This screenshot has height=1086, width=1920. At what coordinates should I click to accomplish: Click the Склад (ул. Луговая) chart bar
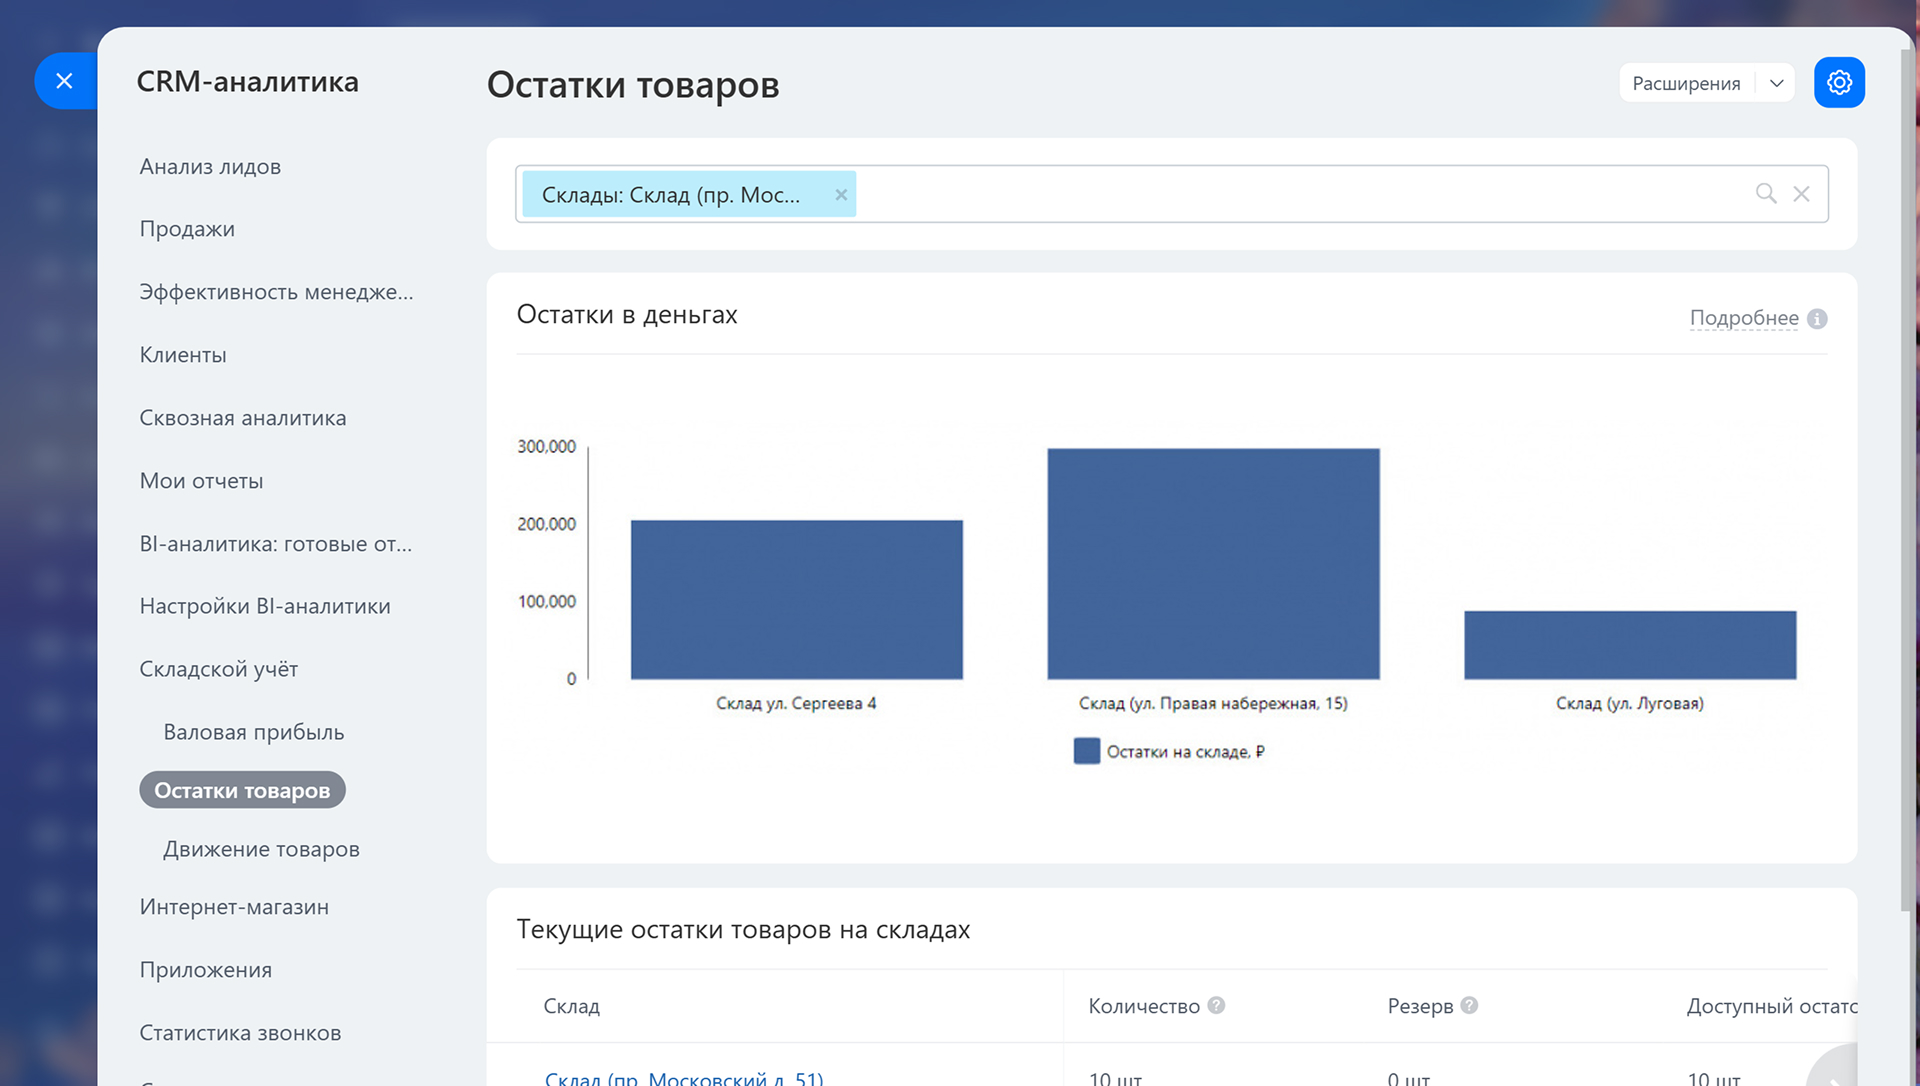point(1629,645)
